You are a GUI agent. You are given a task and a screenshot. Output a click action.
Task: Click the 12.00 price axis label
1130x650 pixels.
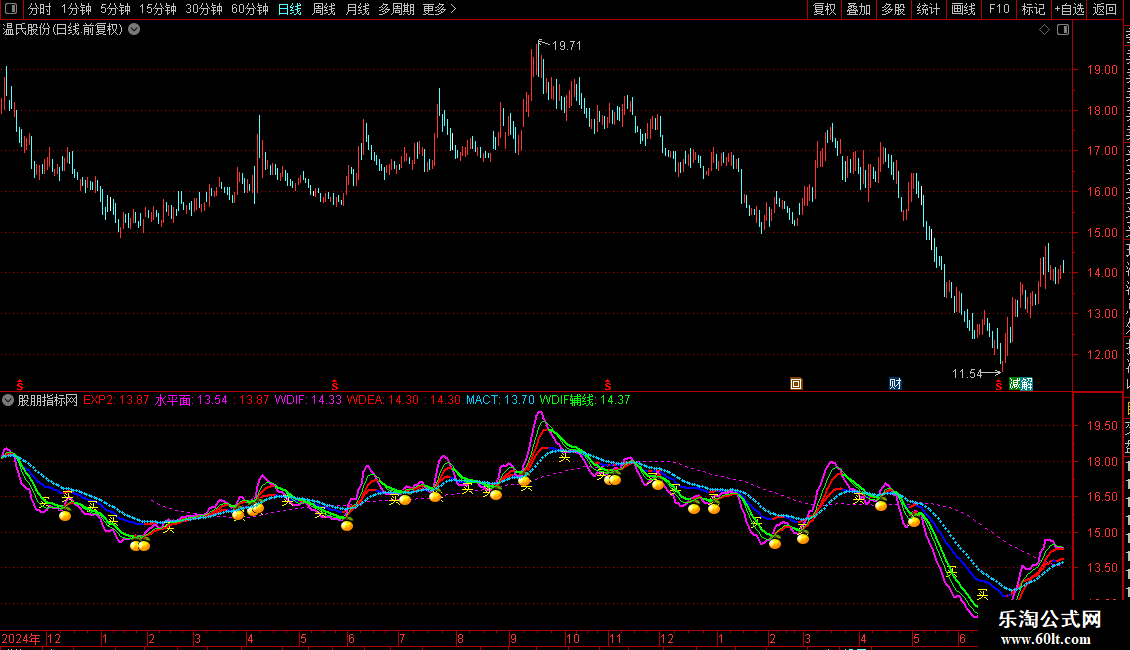tap(1103, 355)
